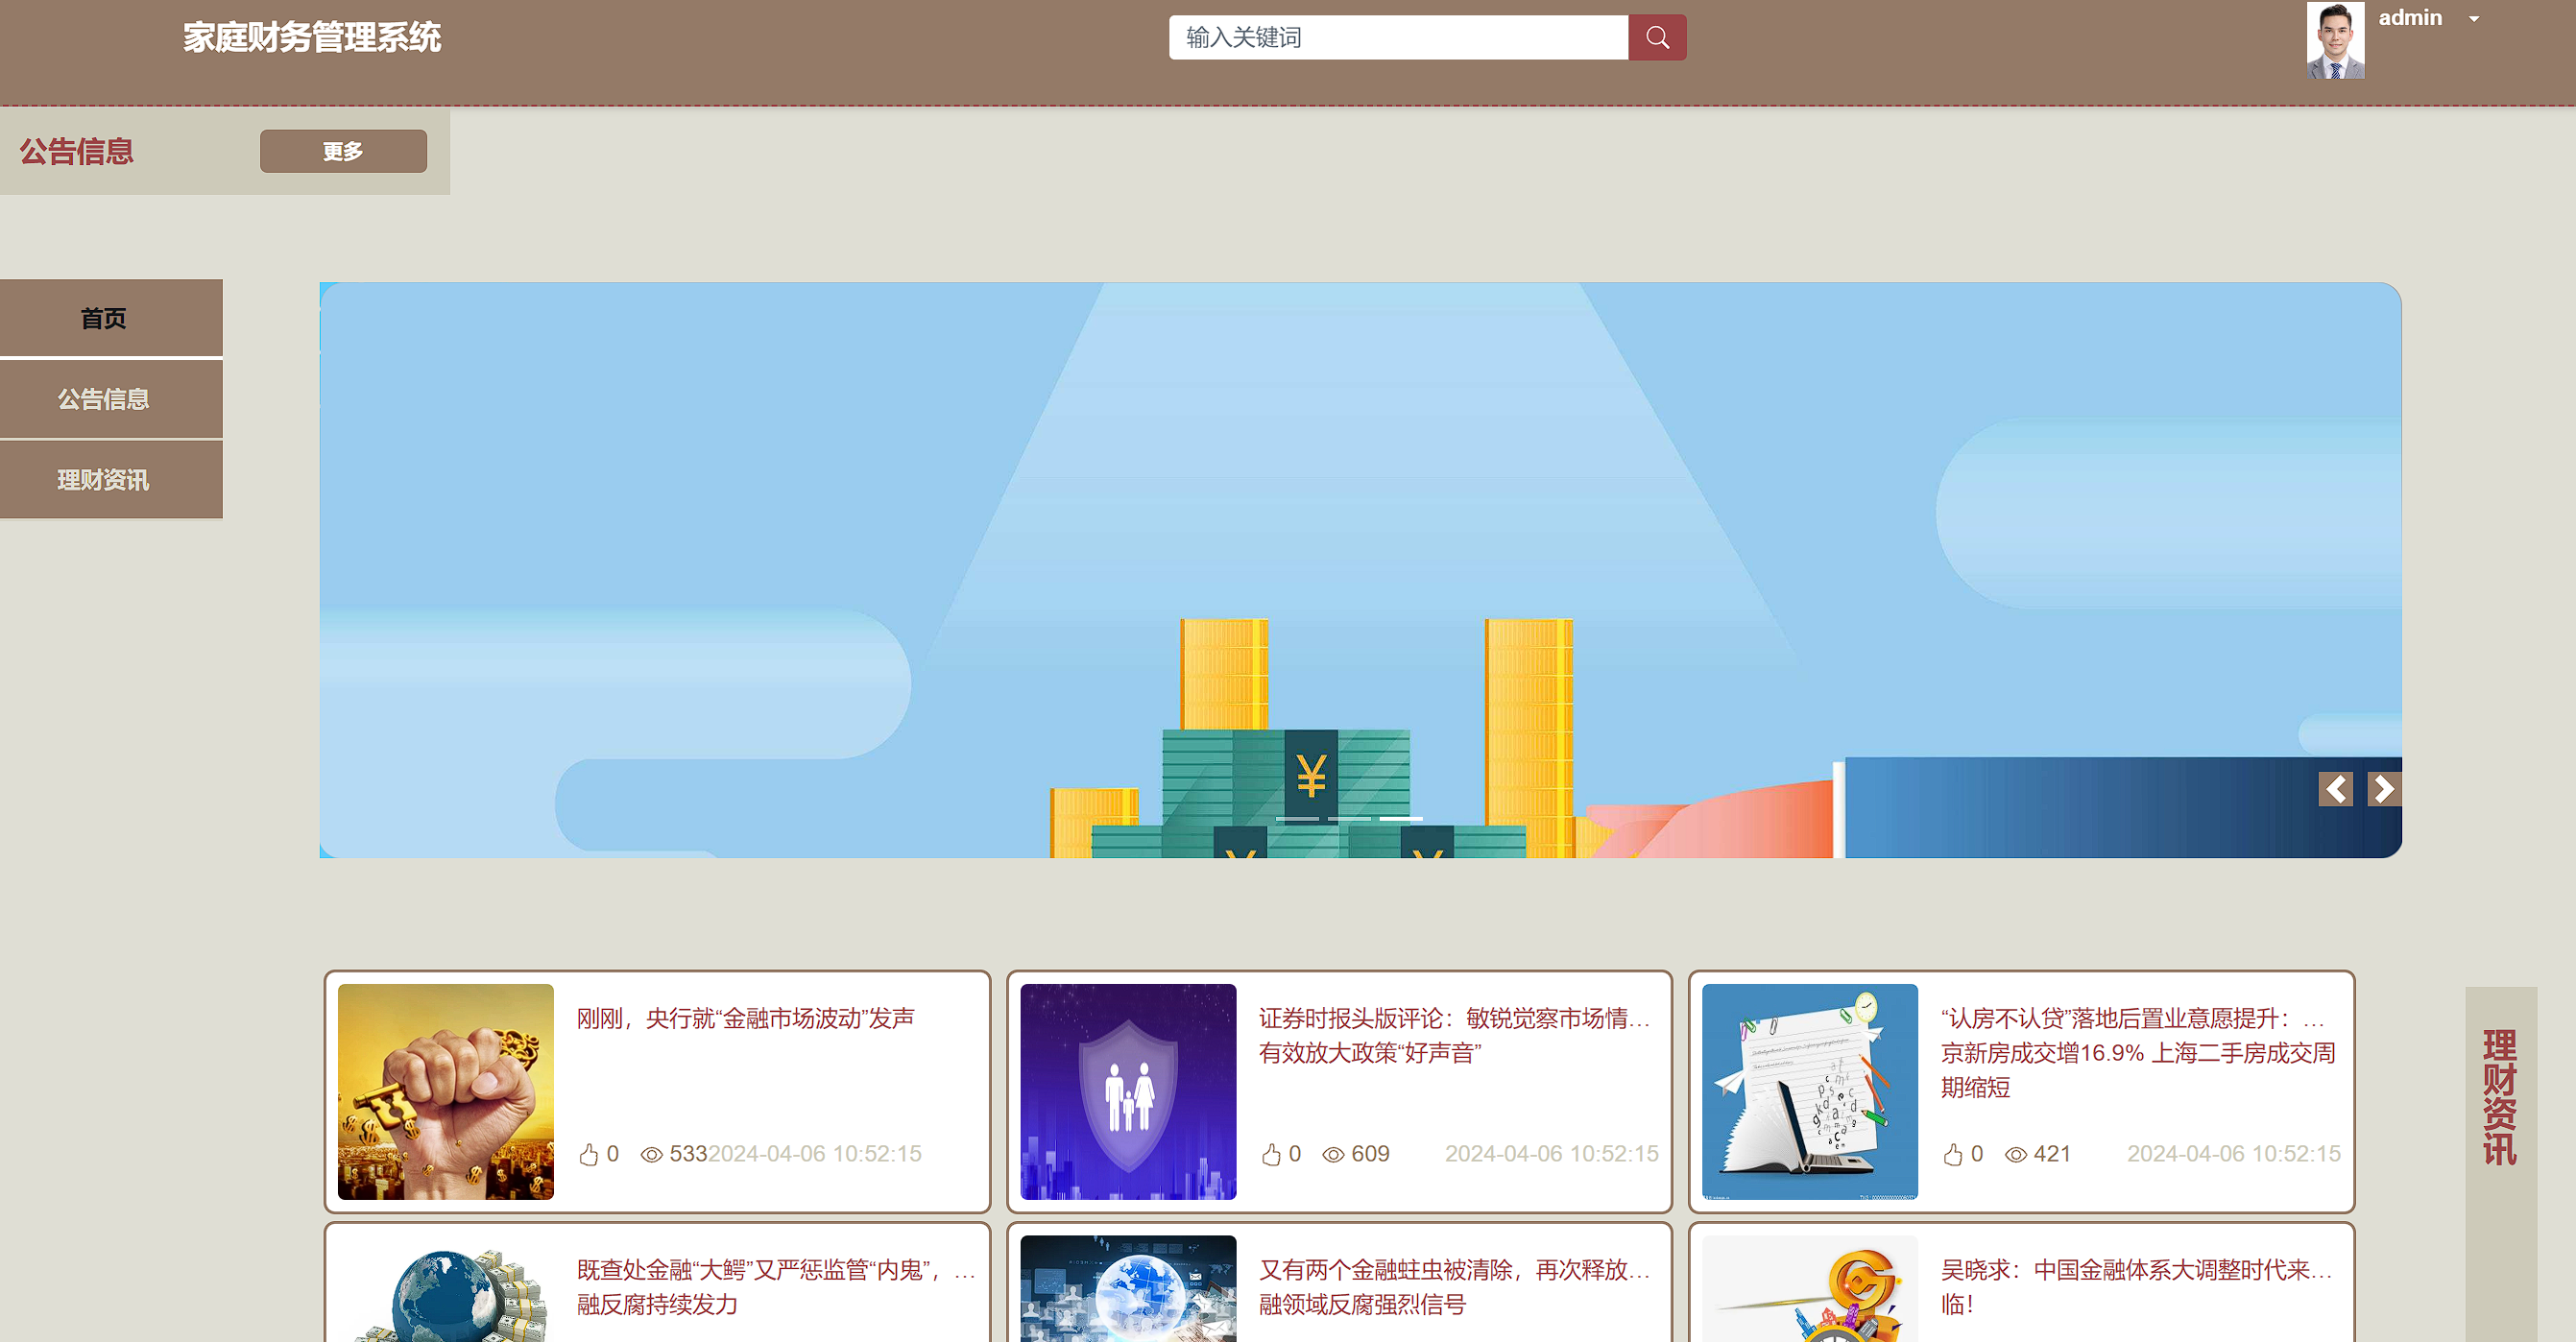
Task: Click the keyword search input field
Action: click(1397, 37)
